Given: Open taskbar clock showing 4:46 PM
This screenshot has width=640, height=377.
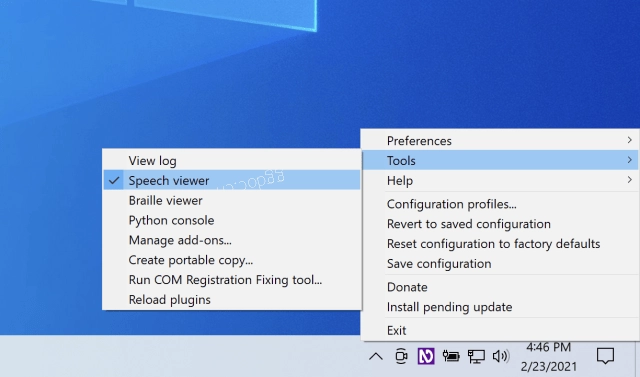Looking at the screenshot, I should [549, 357].
